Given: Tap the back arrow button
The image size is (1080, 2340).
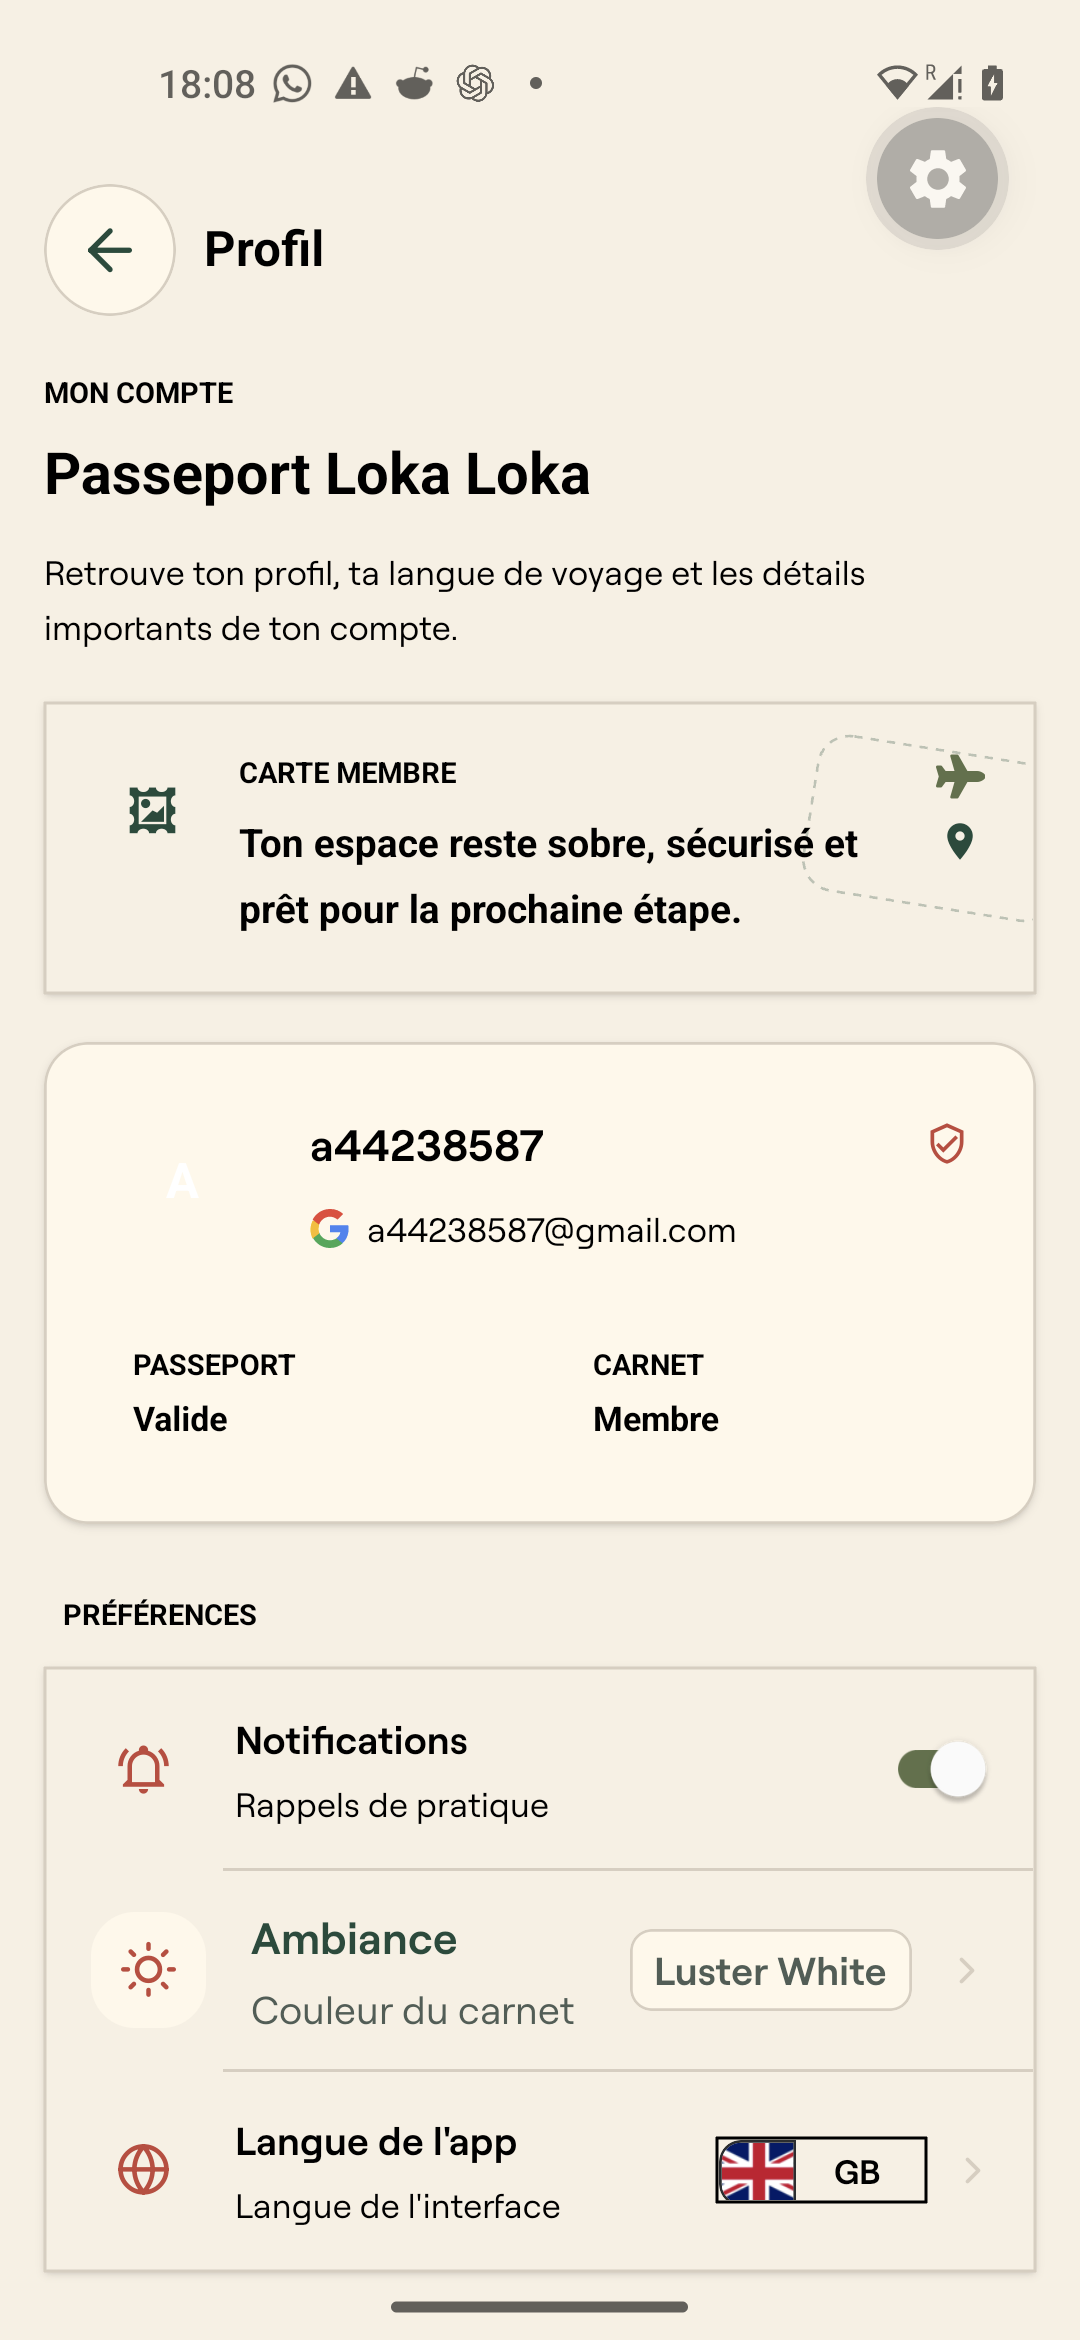Looking at the screenshot, I should coord(110,250).
